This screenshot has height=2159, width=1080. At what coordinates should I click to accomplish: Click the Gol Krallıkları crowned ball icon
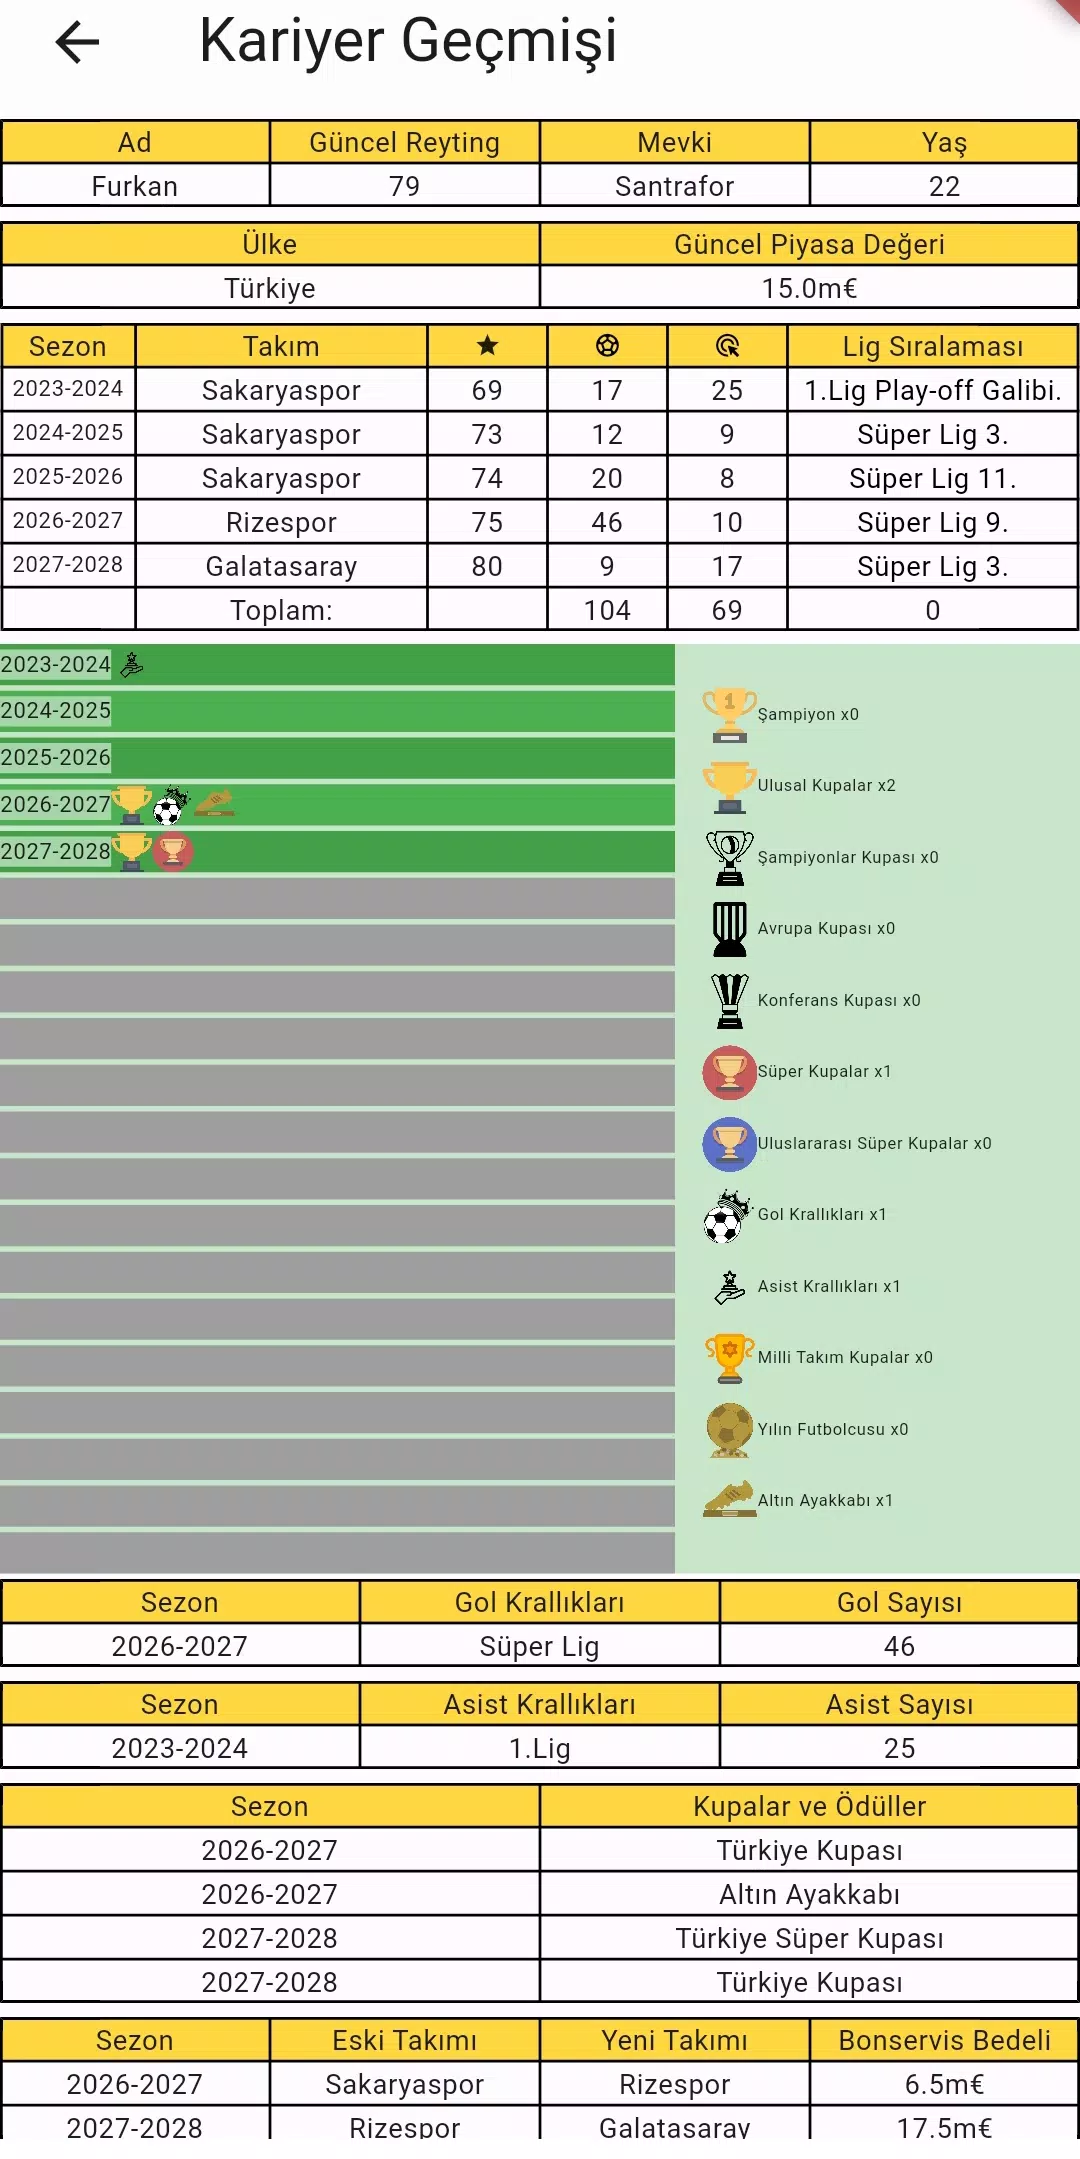[729, 1215]
